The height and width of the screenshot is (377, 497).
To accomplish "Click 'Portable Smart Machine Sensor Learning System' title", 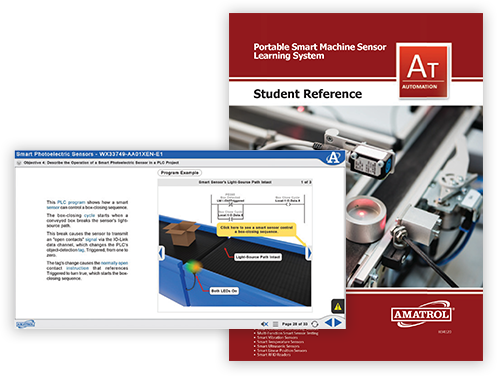I will coord(319,51).
